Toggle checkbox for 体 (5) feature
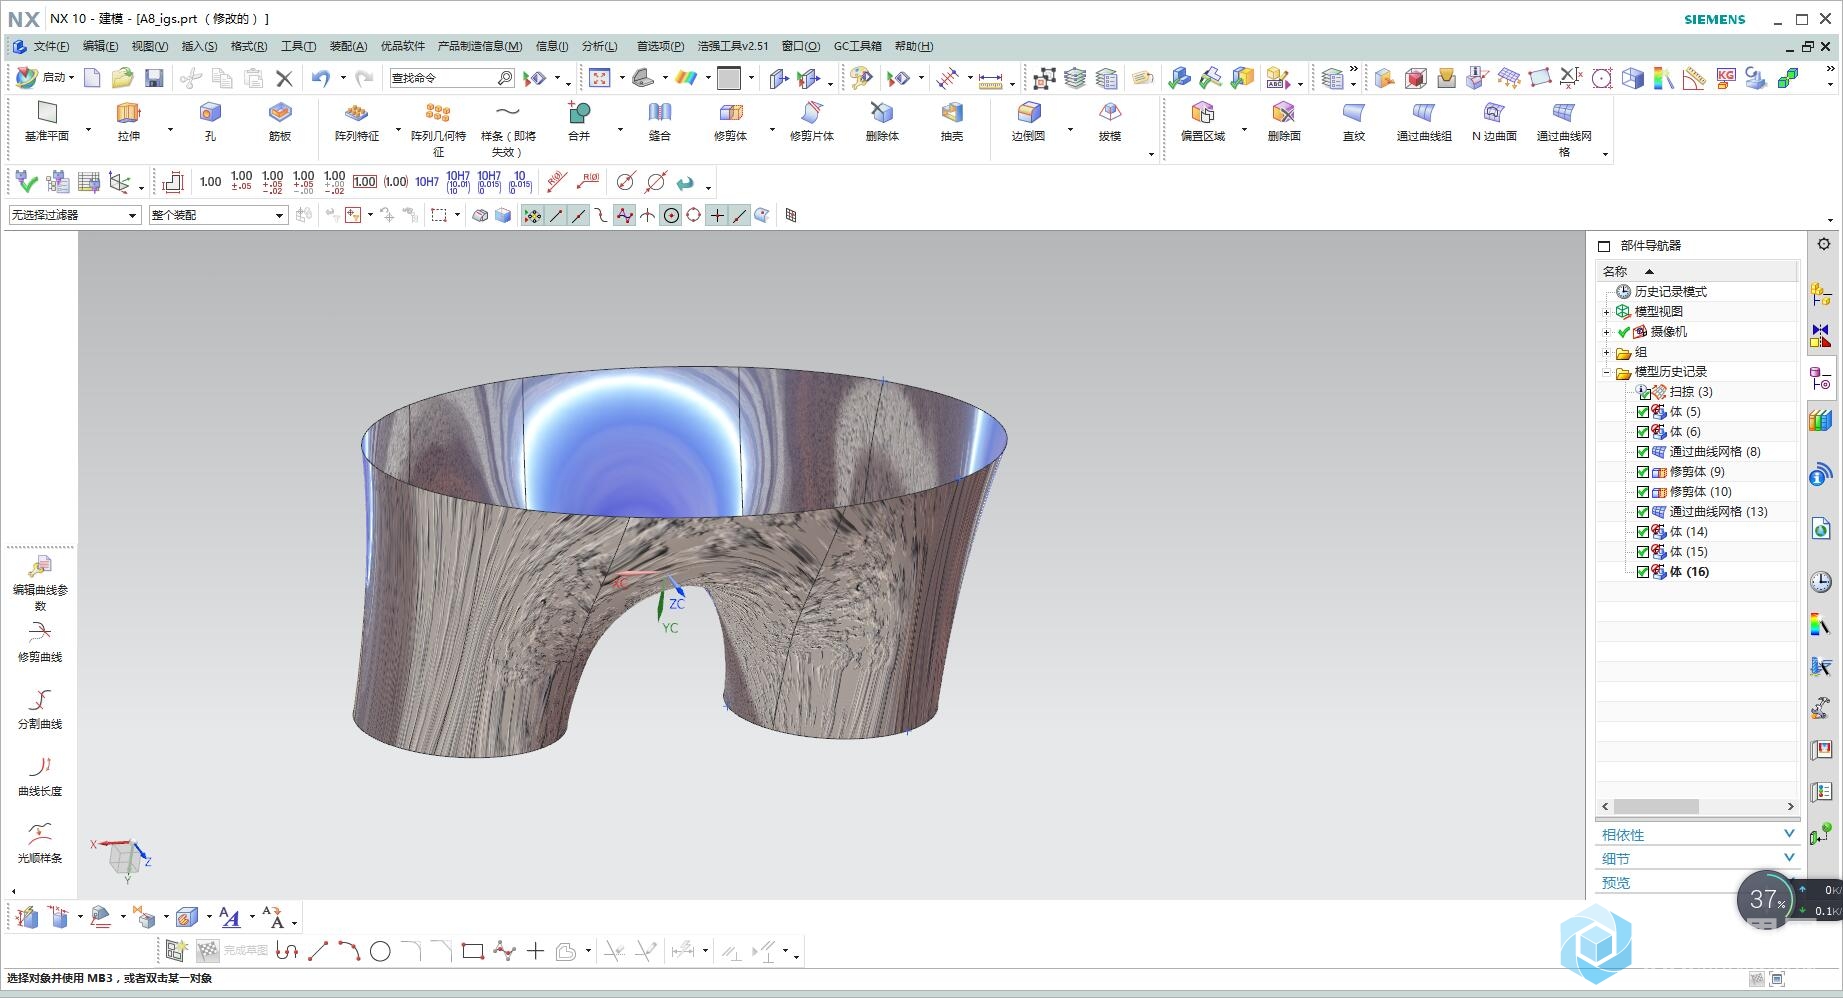Viewport: 1843px width, 998px height. 1642,412
